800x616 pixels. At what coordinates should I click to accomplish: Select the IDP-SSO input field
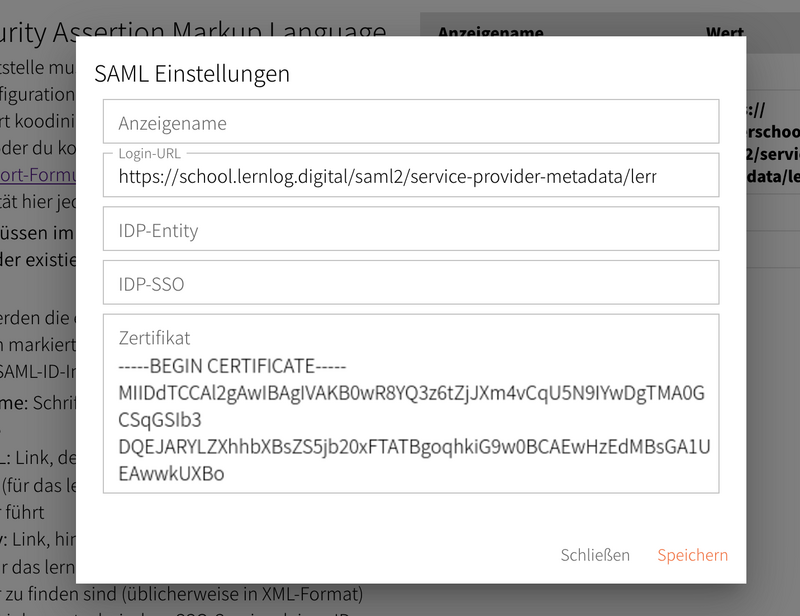tap(410, 283)
